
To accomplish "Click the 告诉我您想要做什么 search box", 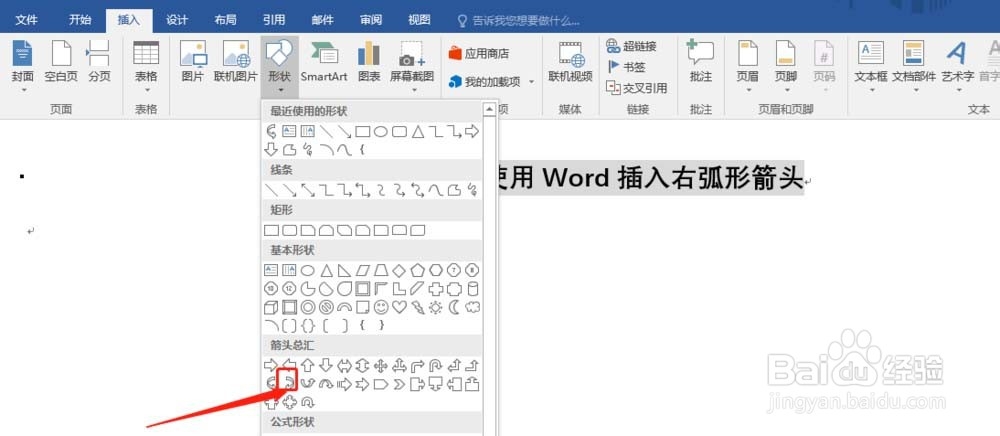I will (x=518, y=21).
